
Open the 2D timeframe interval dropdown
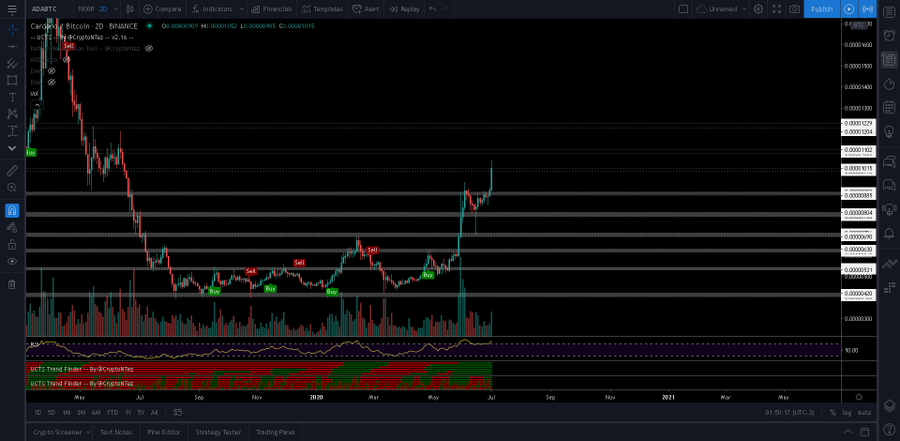coord(103,9)
